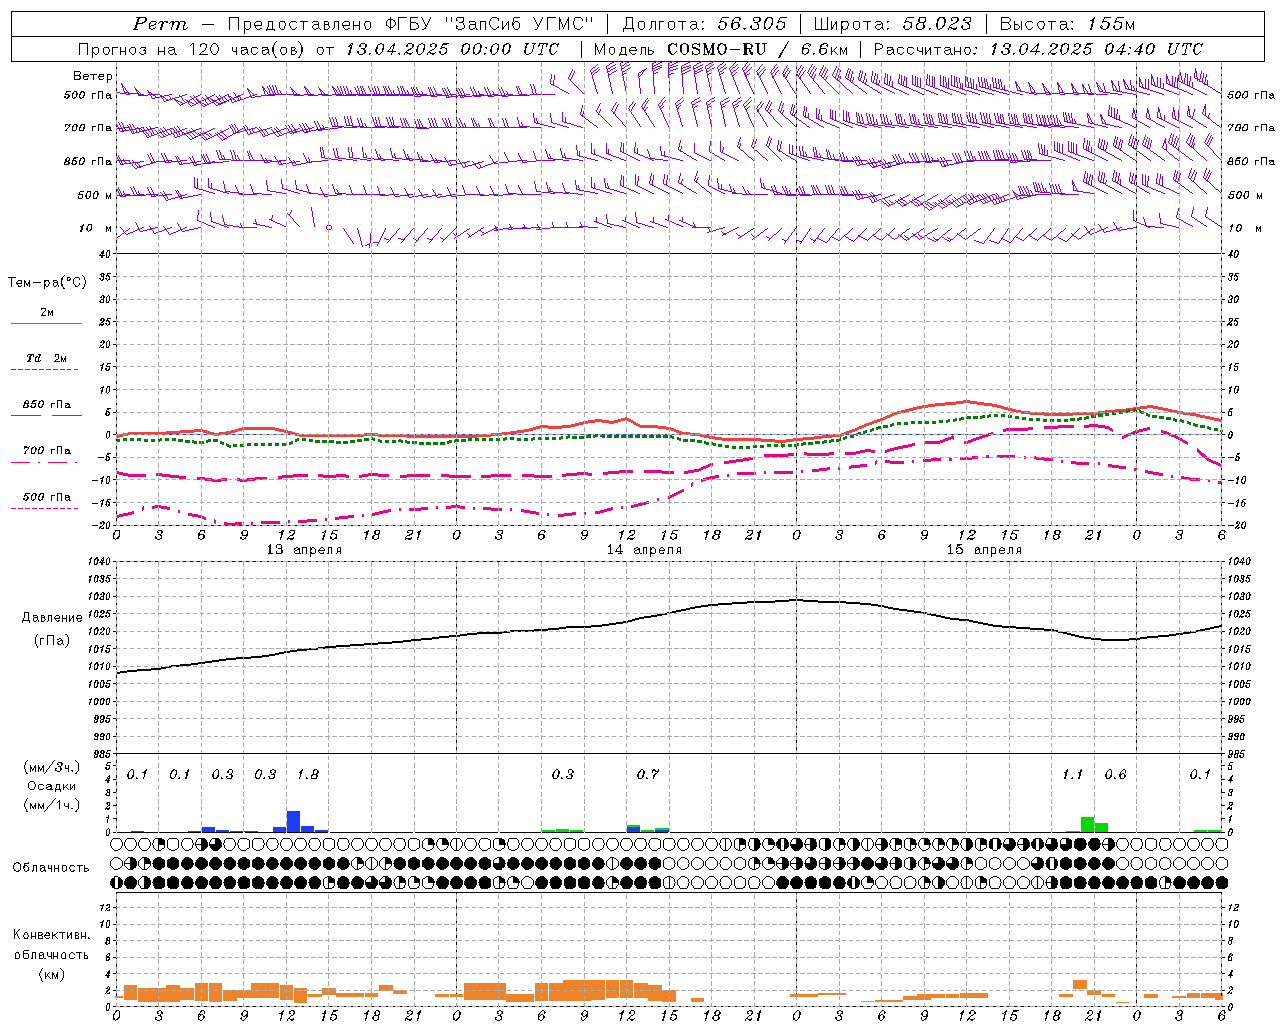Select the "Долгота: 56.305" longitude text
The image size is (1280, 1024).
(704, 24)
